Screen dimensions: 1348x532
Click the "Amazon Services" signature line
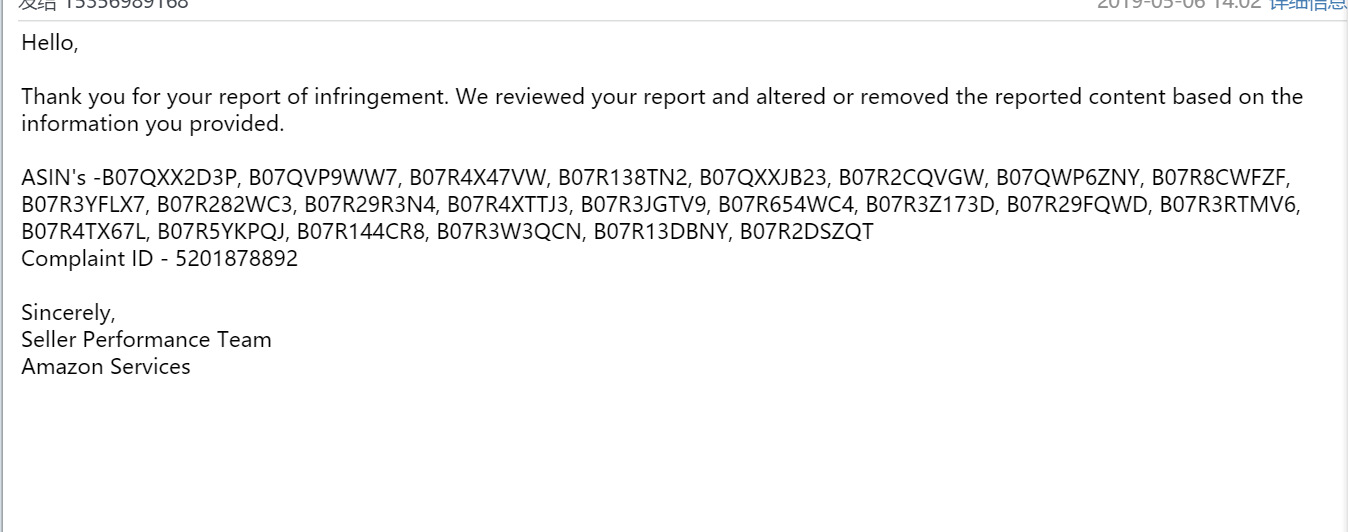pos(106,366)
